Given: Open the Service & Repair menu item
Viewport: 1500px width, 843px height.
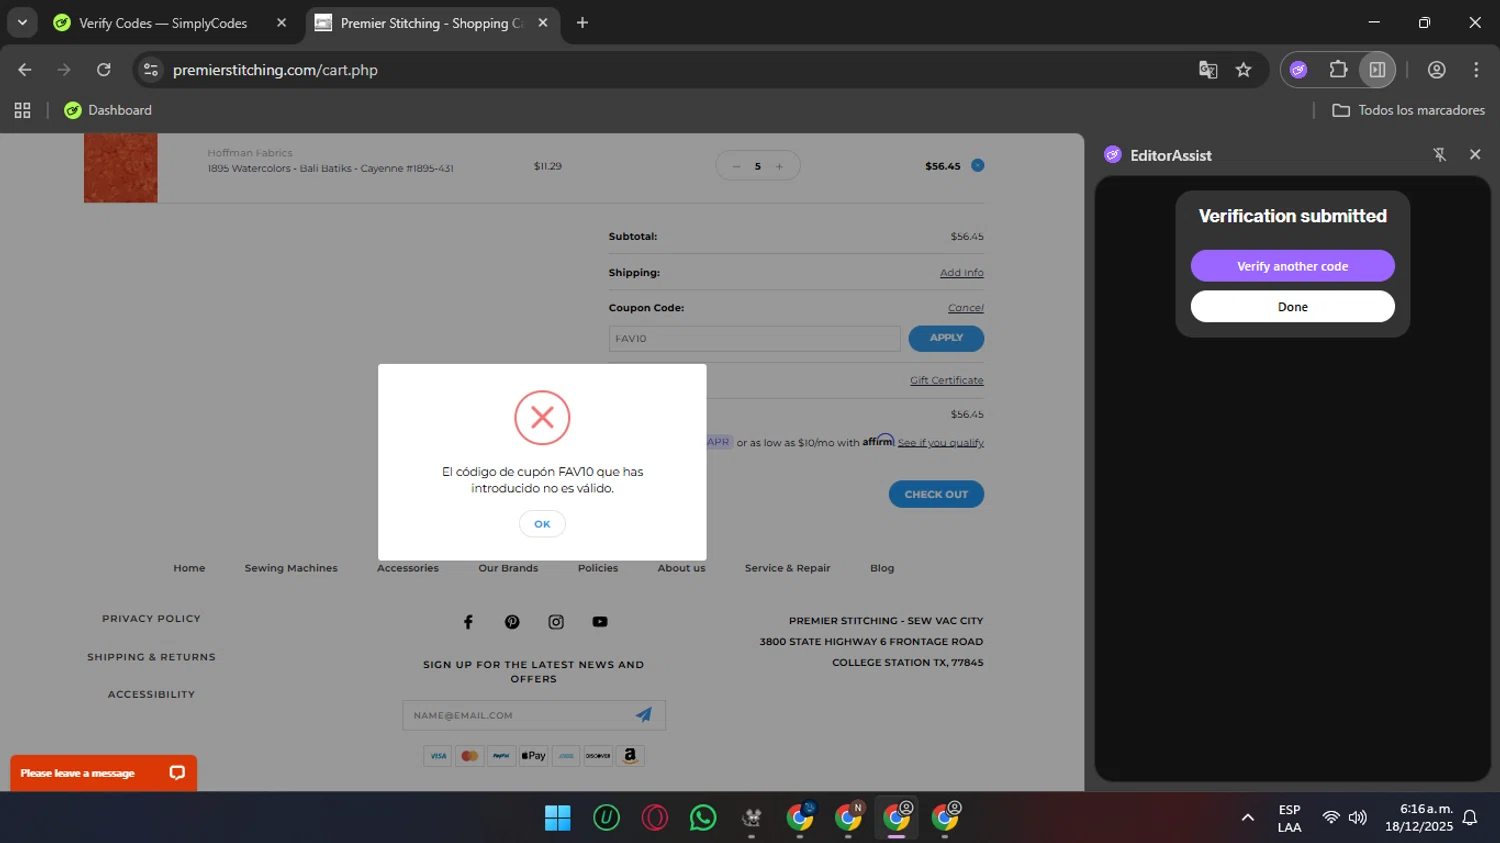Looking at the screenshot, I should [787, 568].
